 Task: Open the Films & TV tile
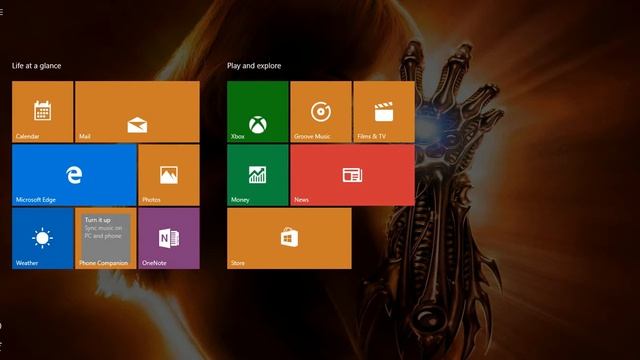(x=384, y=111)
